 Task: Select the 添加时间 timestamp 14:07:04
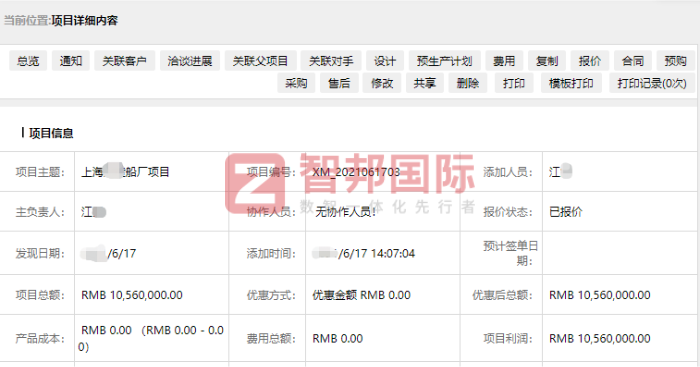(x=392, y=254)
